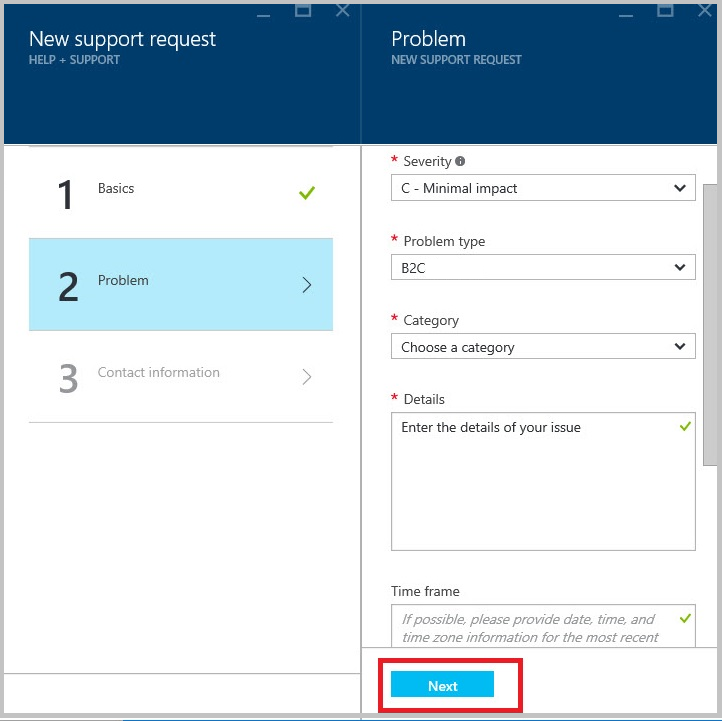This screenshot has width=722, height=721.
Task: Click the Severity info icon
Action: click(x=460, y=161)
